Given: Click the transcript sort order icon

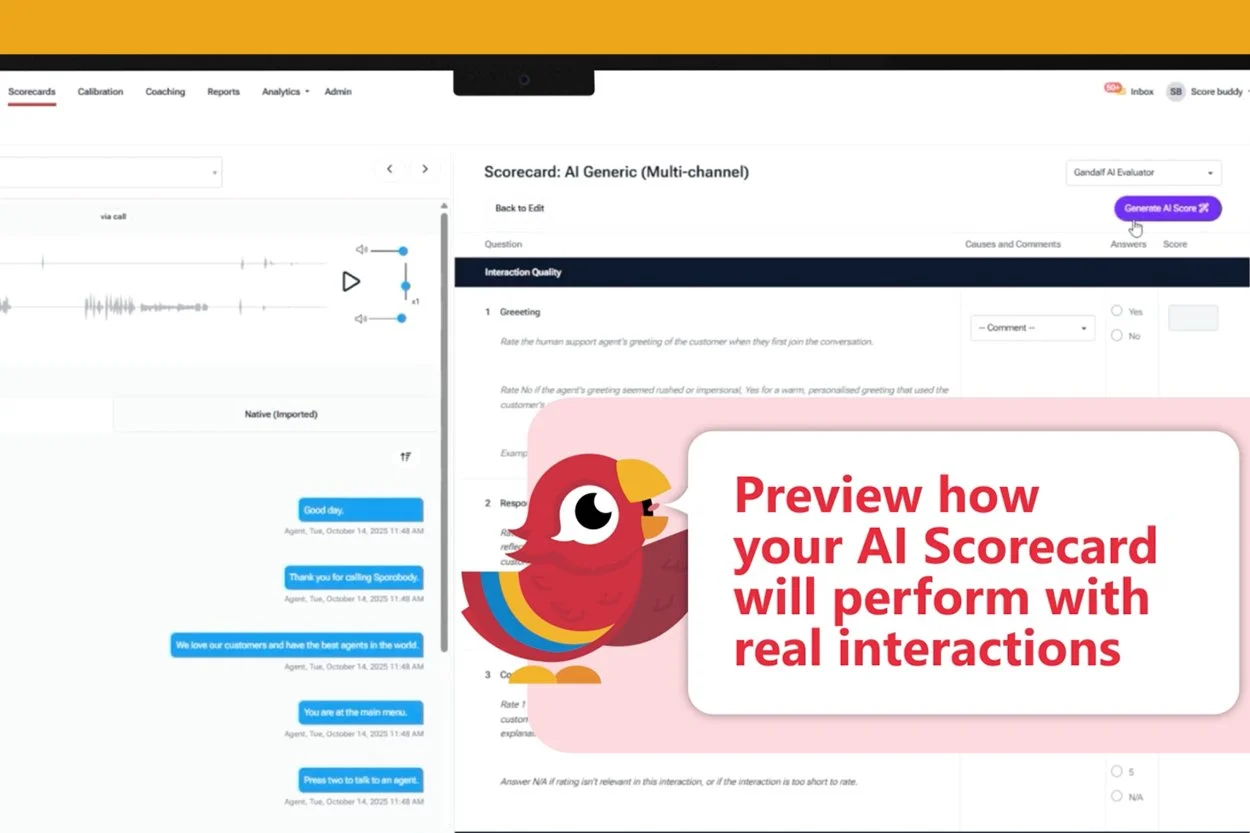Looking at the screenshot, I should tap(405, 457).
